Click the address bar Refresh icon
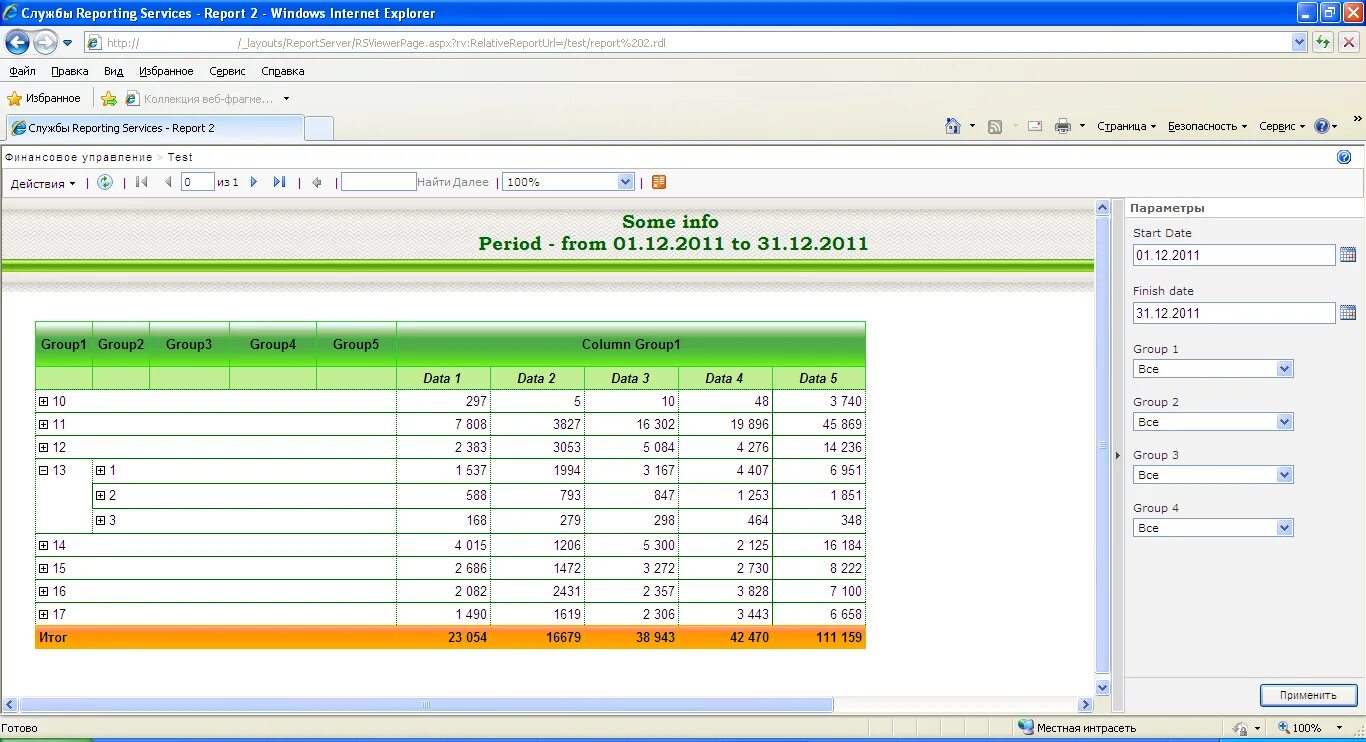This screenshot has width=1366, height=742. click(1323, 42)
